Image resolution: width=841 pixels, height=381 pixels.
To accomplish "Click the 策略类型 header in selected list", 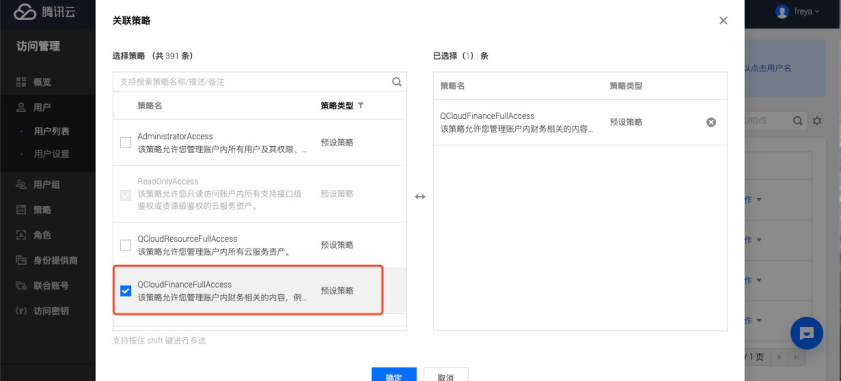I will pyautogui.click(x=626, y=86).
